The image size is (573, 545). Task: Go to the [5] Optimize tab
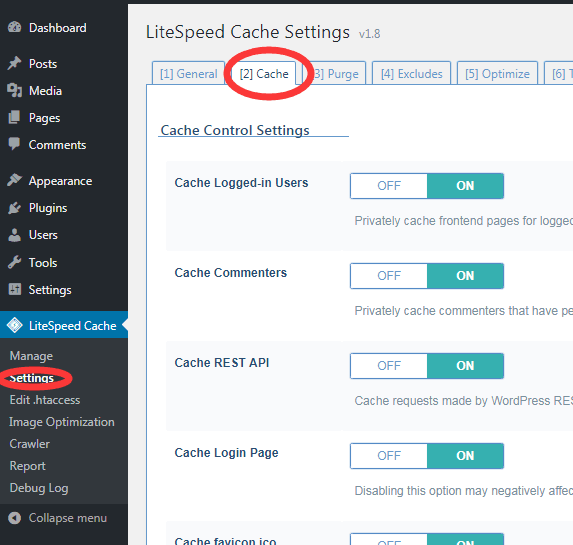pyautogui.click(x=497, y=73)
